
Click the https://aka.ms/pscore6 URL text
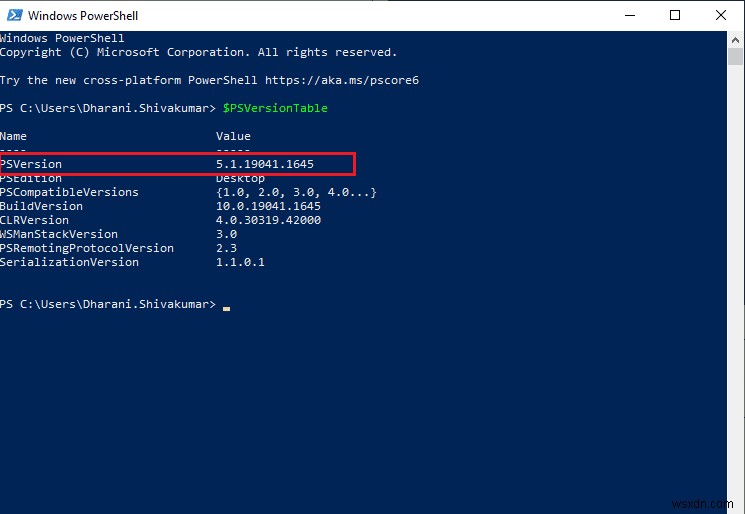click(342, 80)
